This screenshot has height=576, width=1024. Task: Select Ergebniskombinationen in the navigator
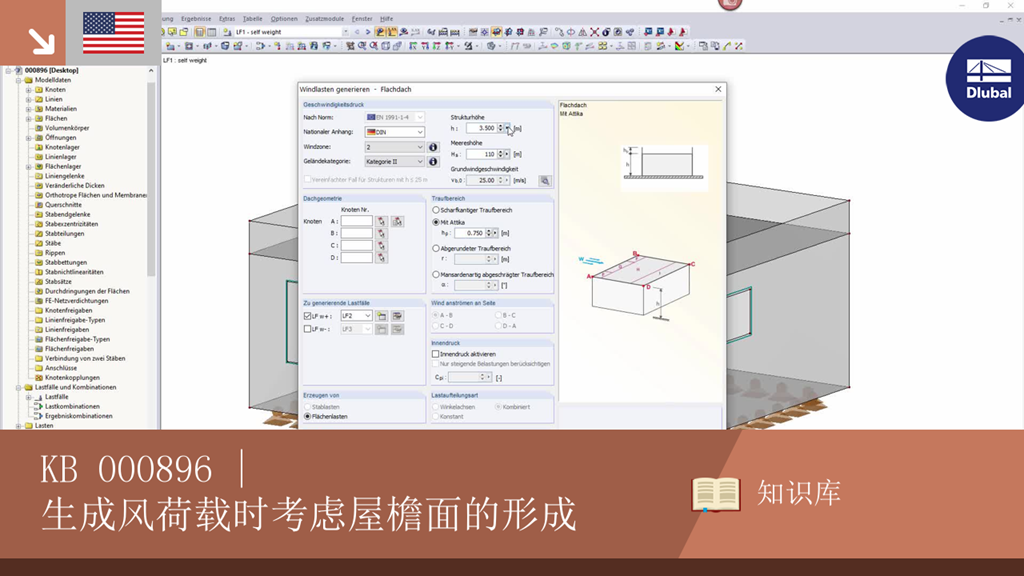pyautogui.click(x=78, y=416)
